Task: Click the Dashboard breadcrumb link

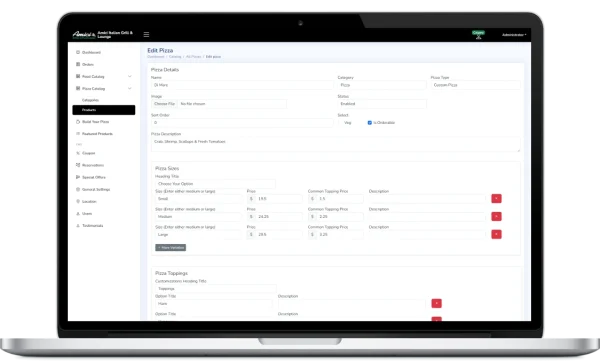Action: (156, 57)
